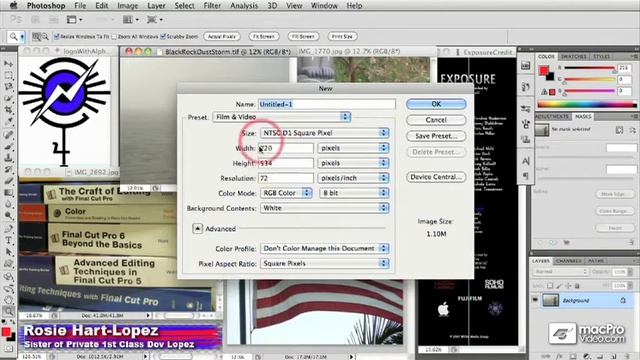The image size is (640, 360).
Task: Switch to the Swatches tab
Action: click(573, 56)
